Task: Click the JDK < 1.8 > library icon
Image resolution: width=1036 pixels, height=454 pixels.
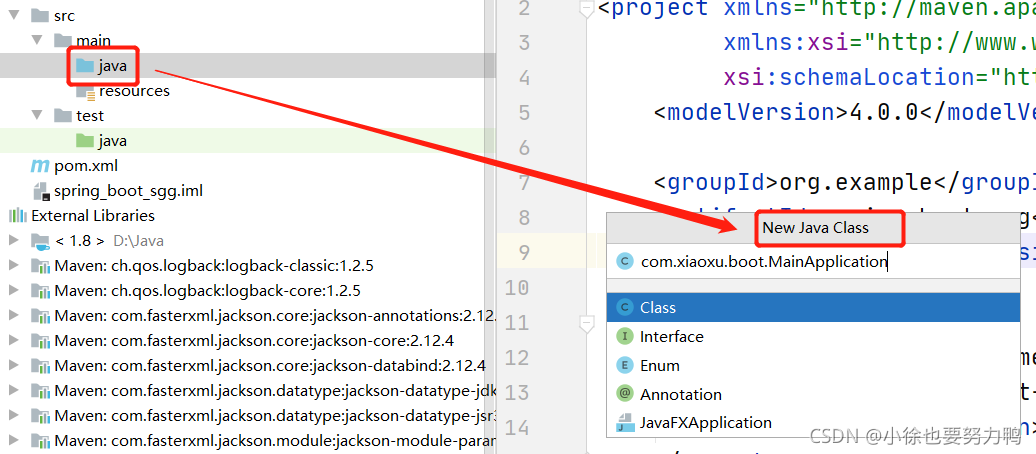Action: click(40, 241)
